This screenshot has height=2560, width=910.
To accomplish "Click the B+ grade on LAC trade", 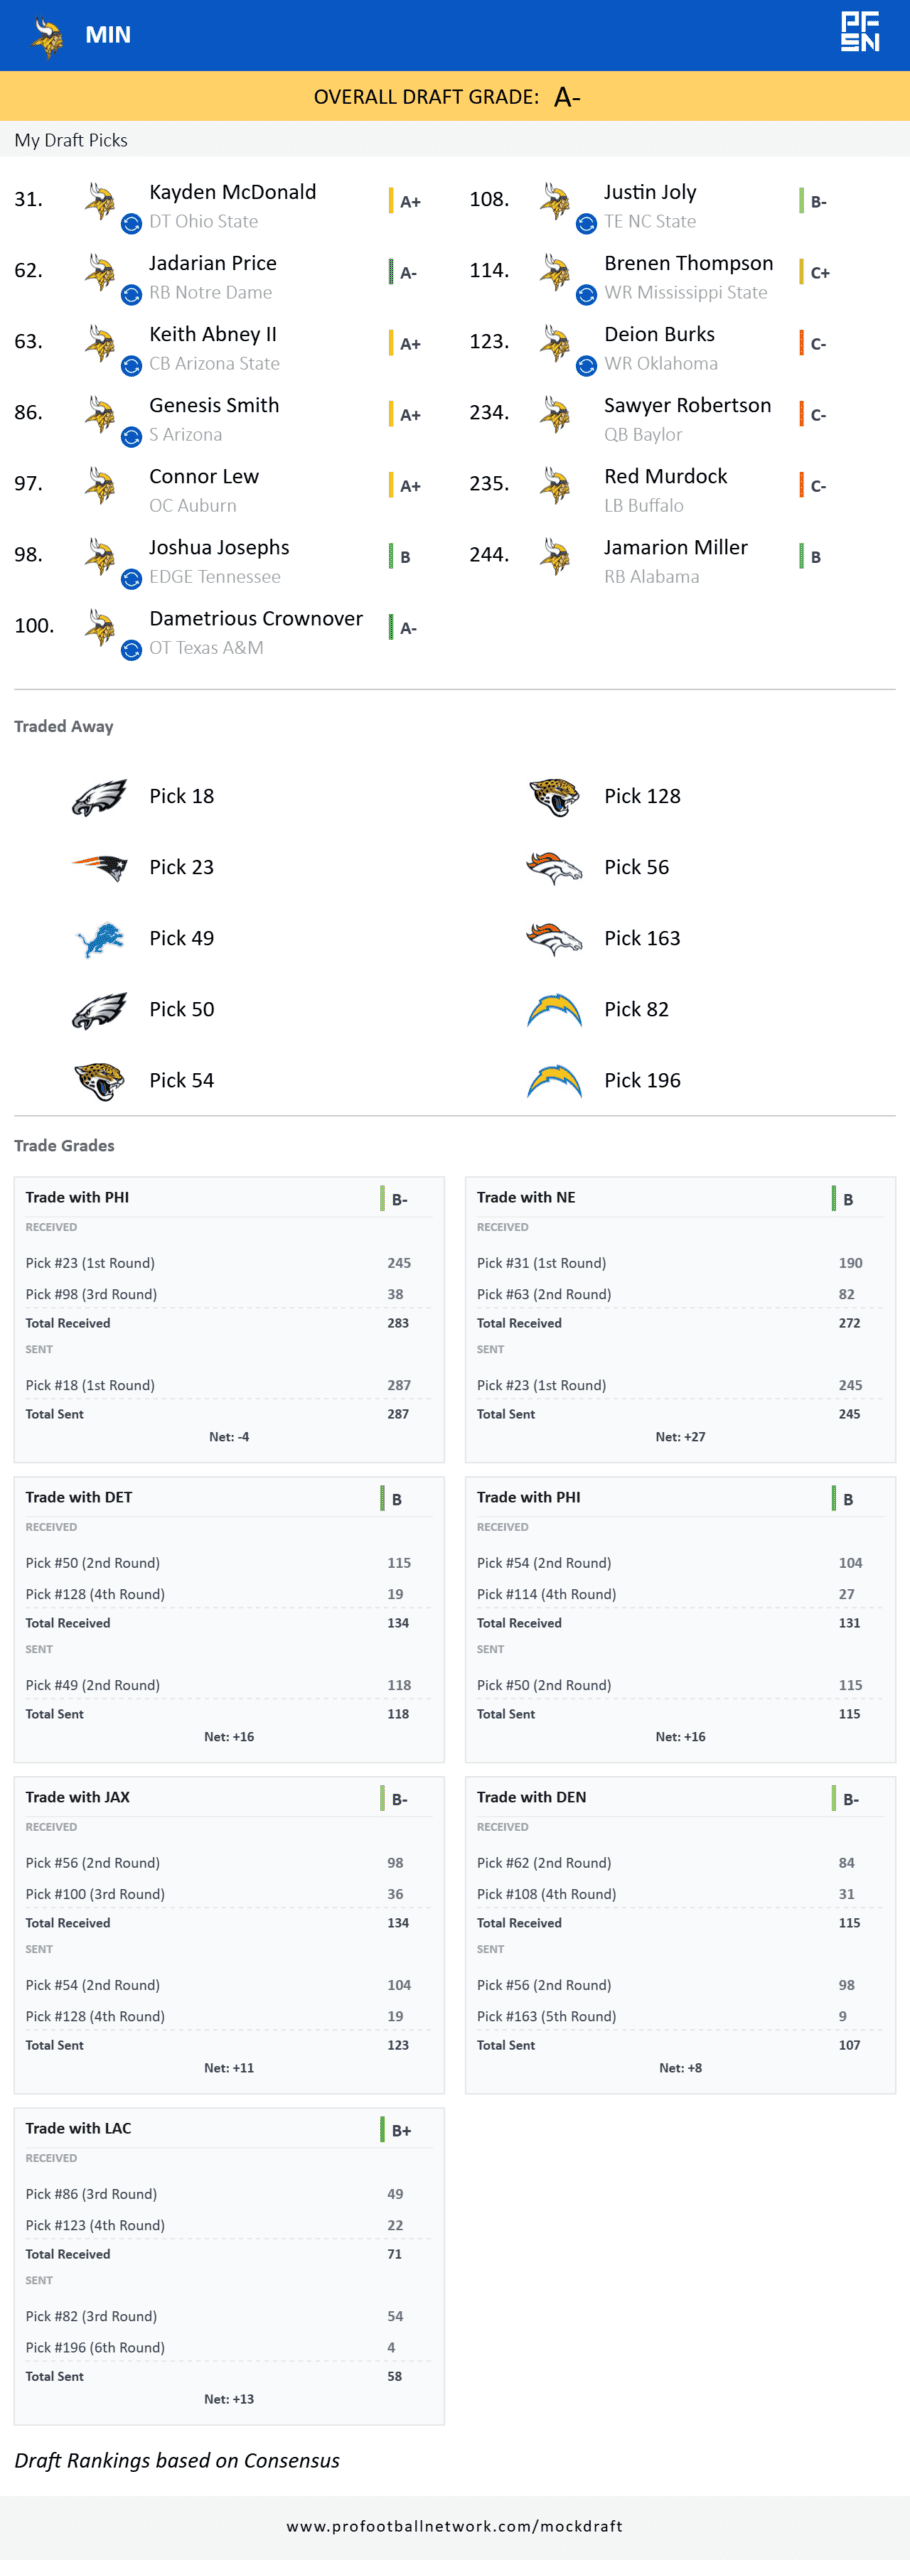I will (x=400, y=2130).
